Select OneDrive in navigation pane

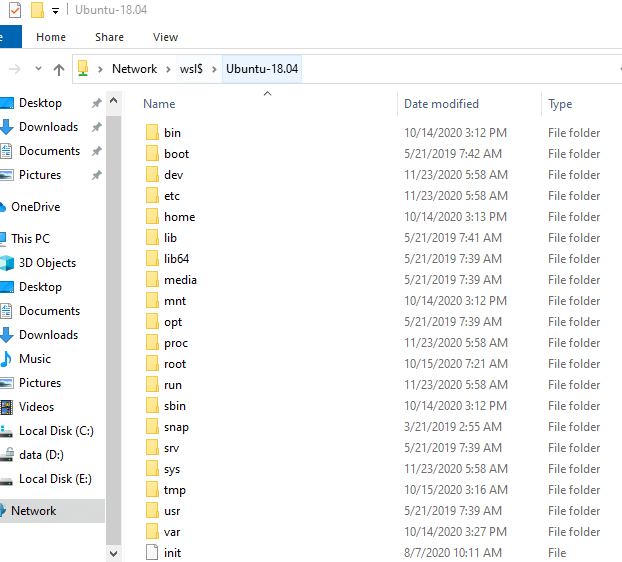click(35, 207)
